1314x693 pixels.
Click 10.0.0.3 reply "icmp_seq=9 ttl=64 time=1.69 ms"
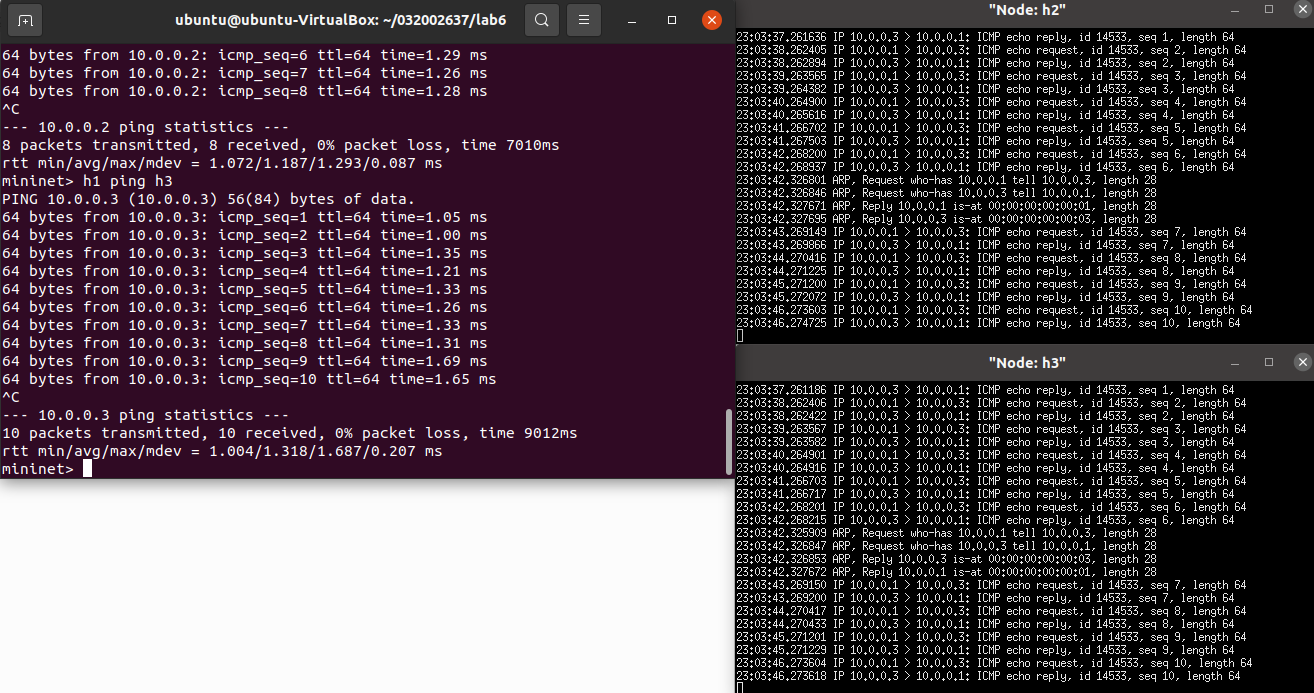[244, 361]
